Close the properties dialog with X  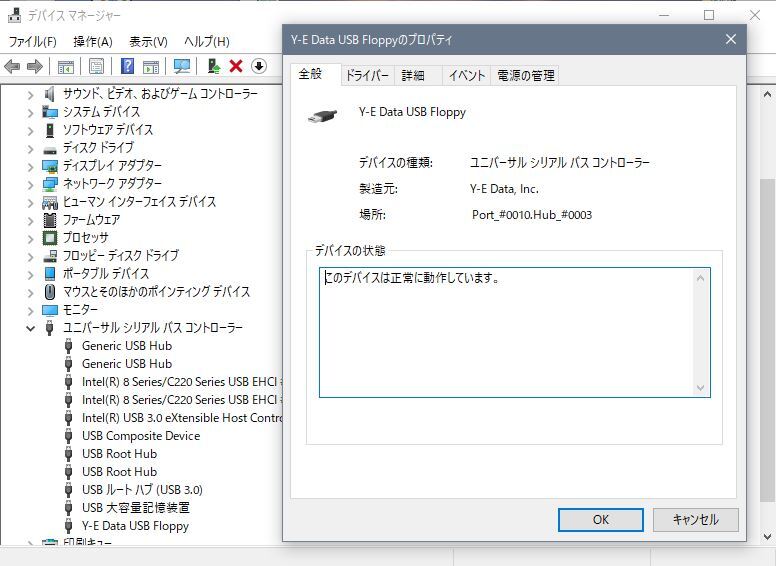tap(730, 40)
